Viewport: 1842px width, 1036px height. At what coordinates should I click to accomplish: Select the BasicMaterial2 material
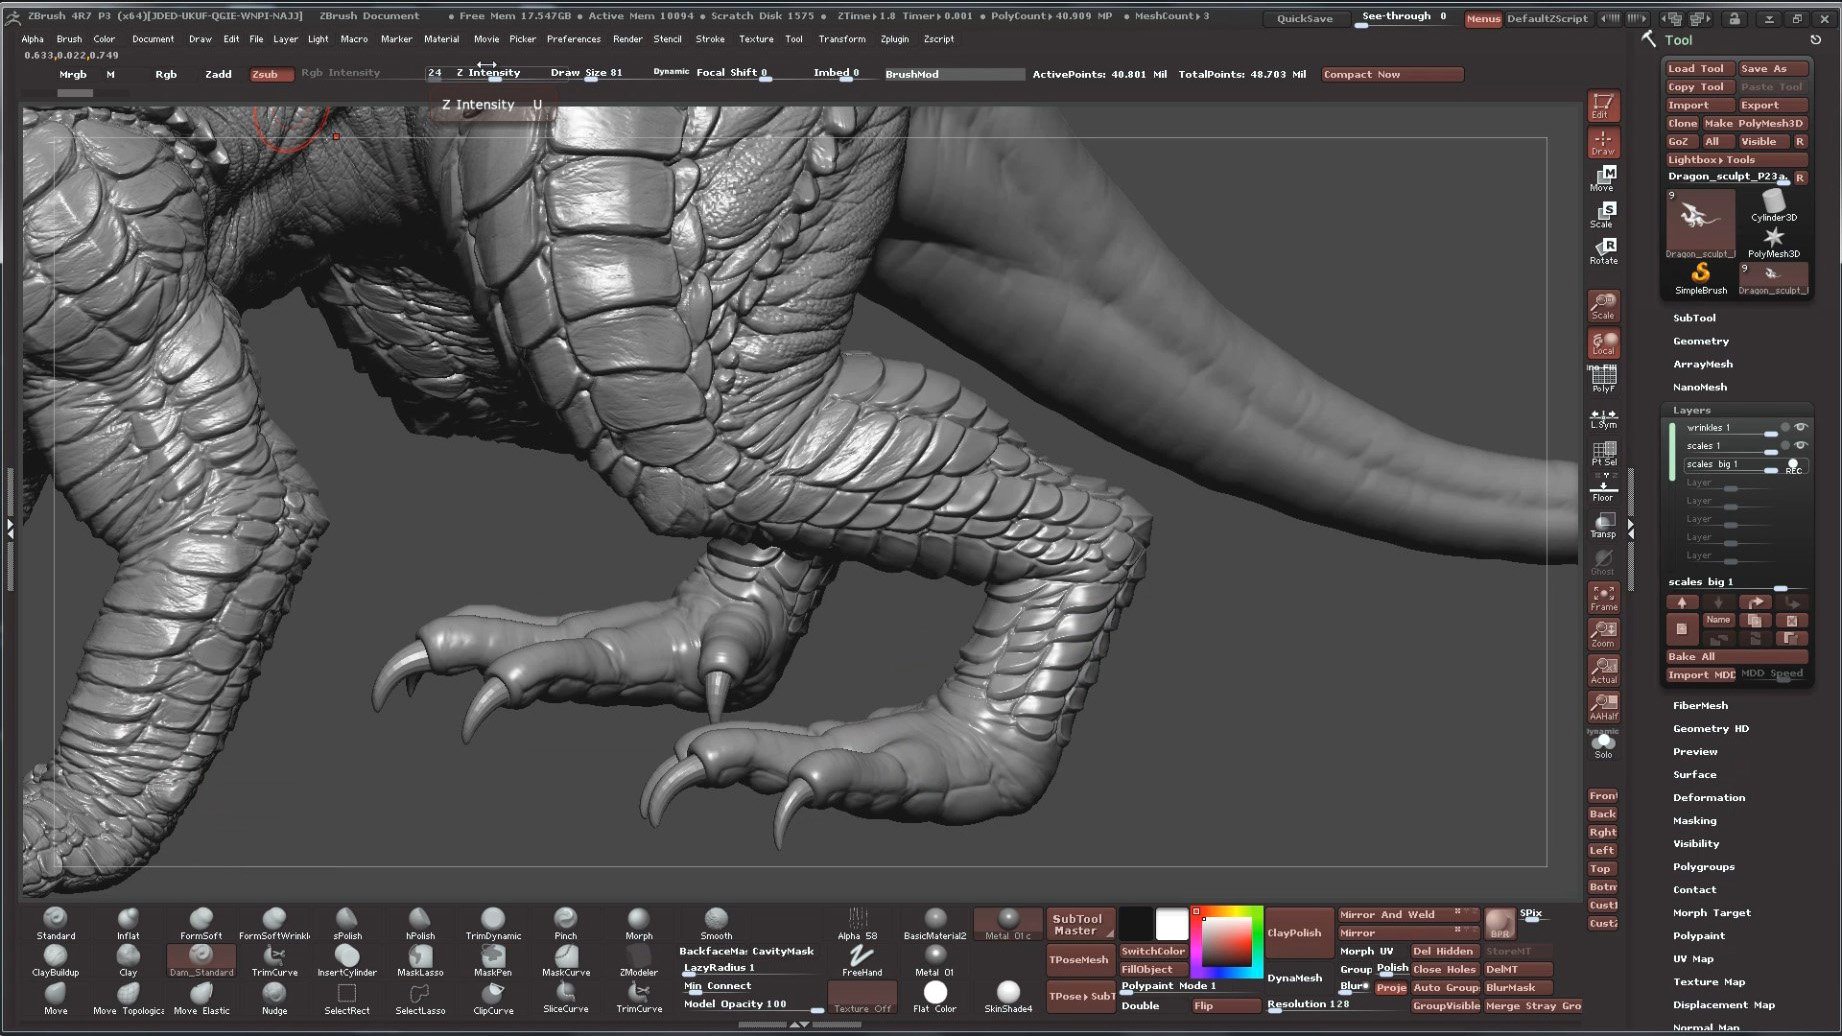pos(935,923)
